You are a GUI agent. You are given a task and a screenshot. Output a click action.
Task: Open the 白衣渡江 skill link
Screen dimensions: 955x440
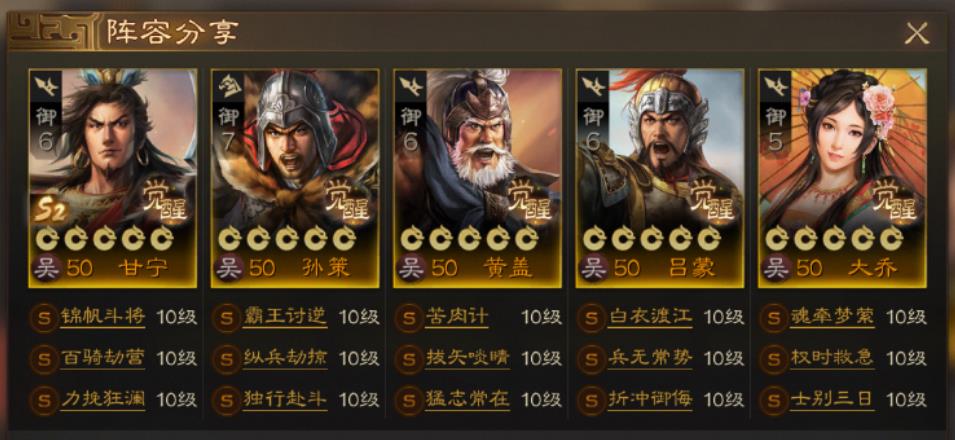(x=650, y=317)
